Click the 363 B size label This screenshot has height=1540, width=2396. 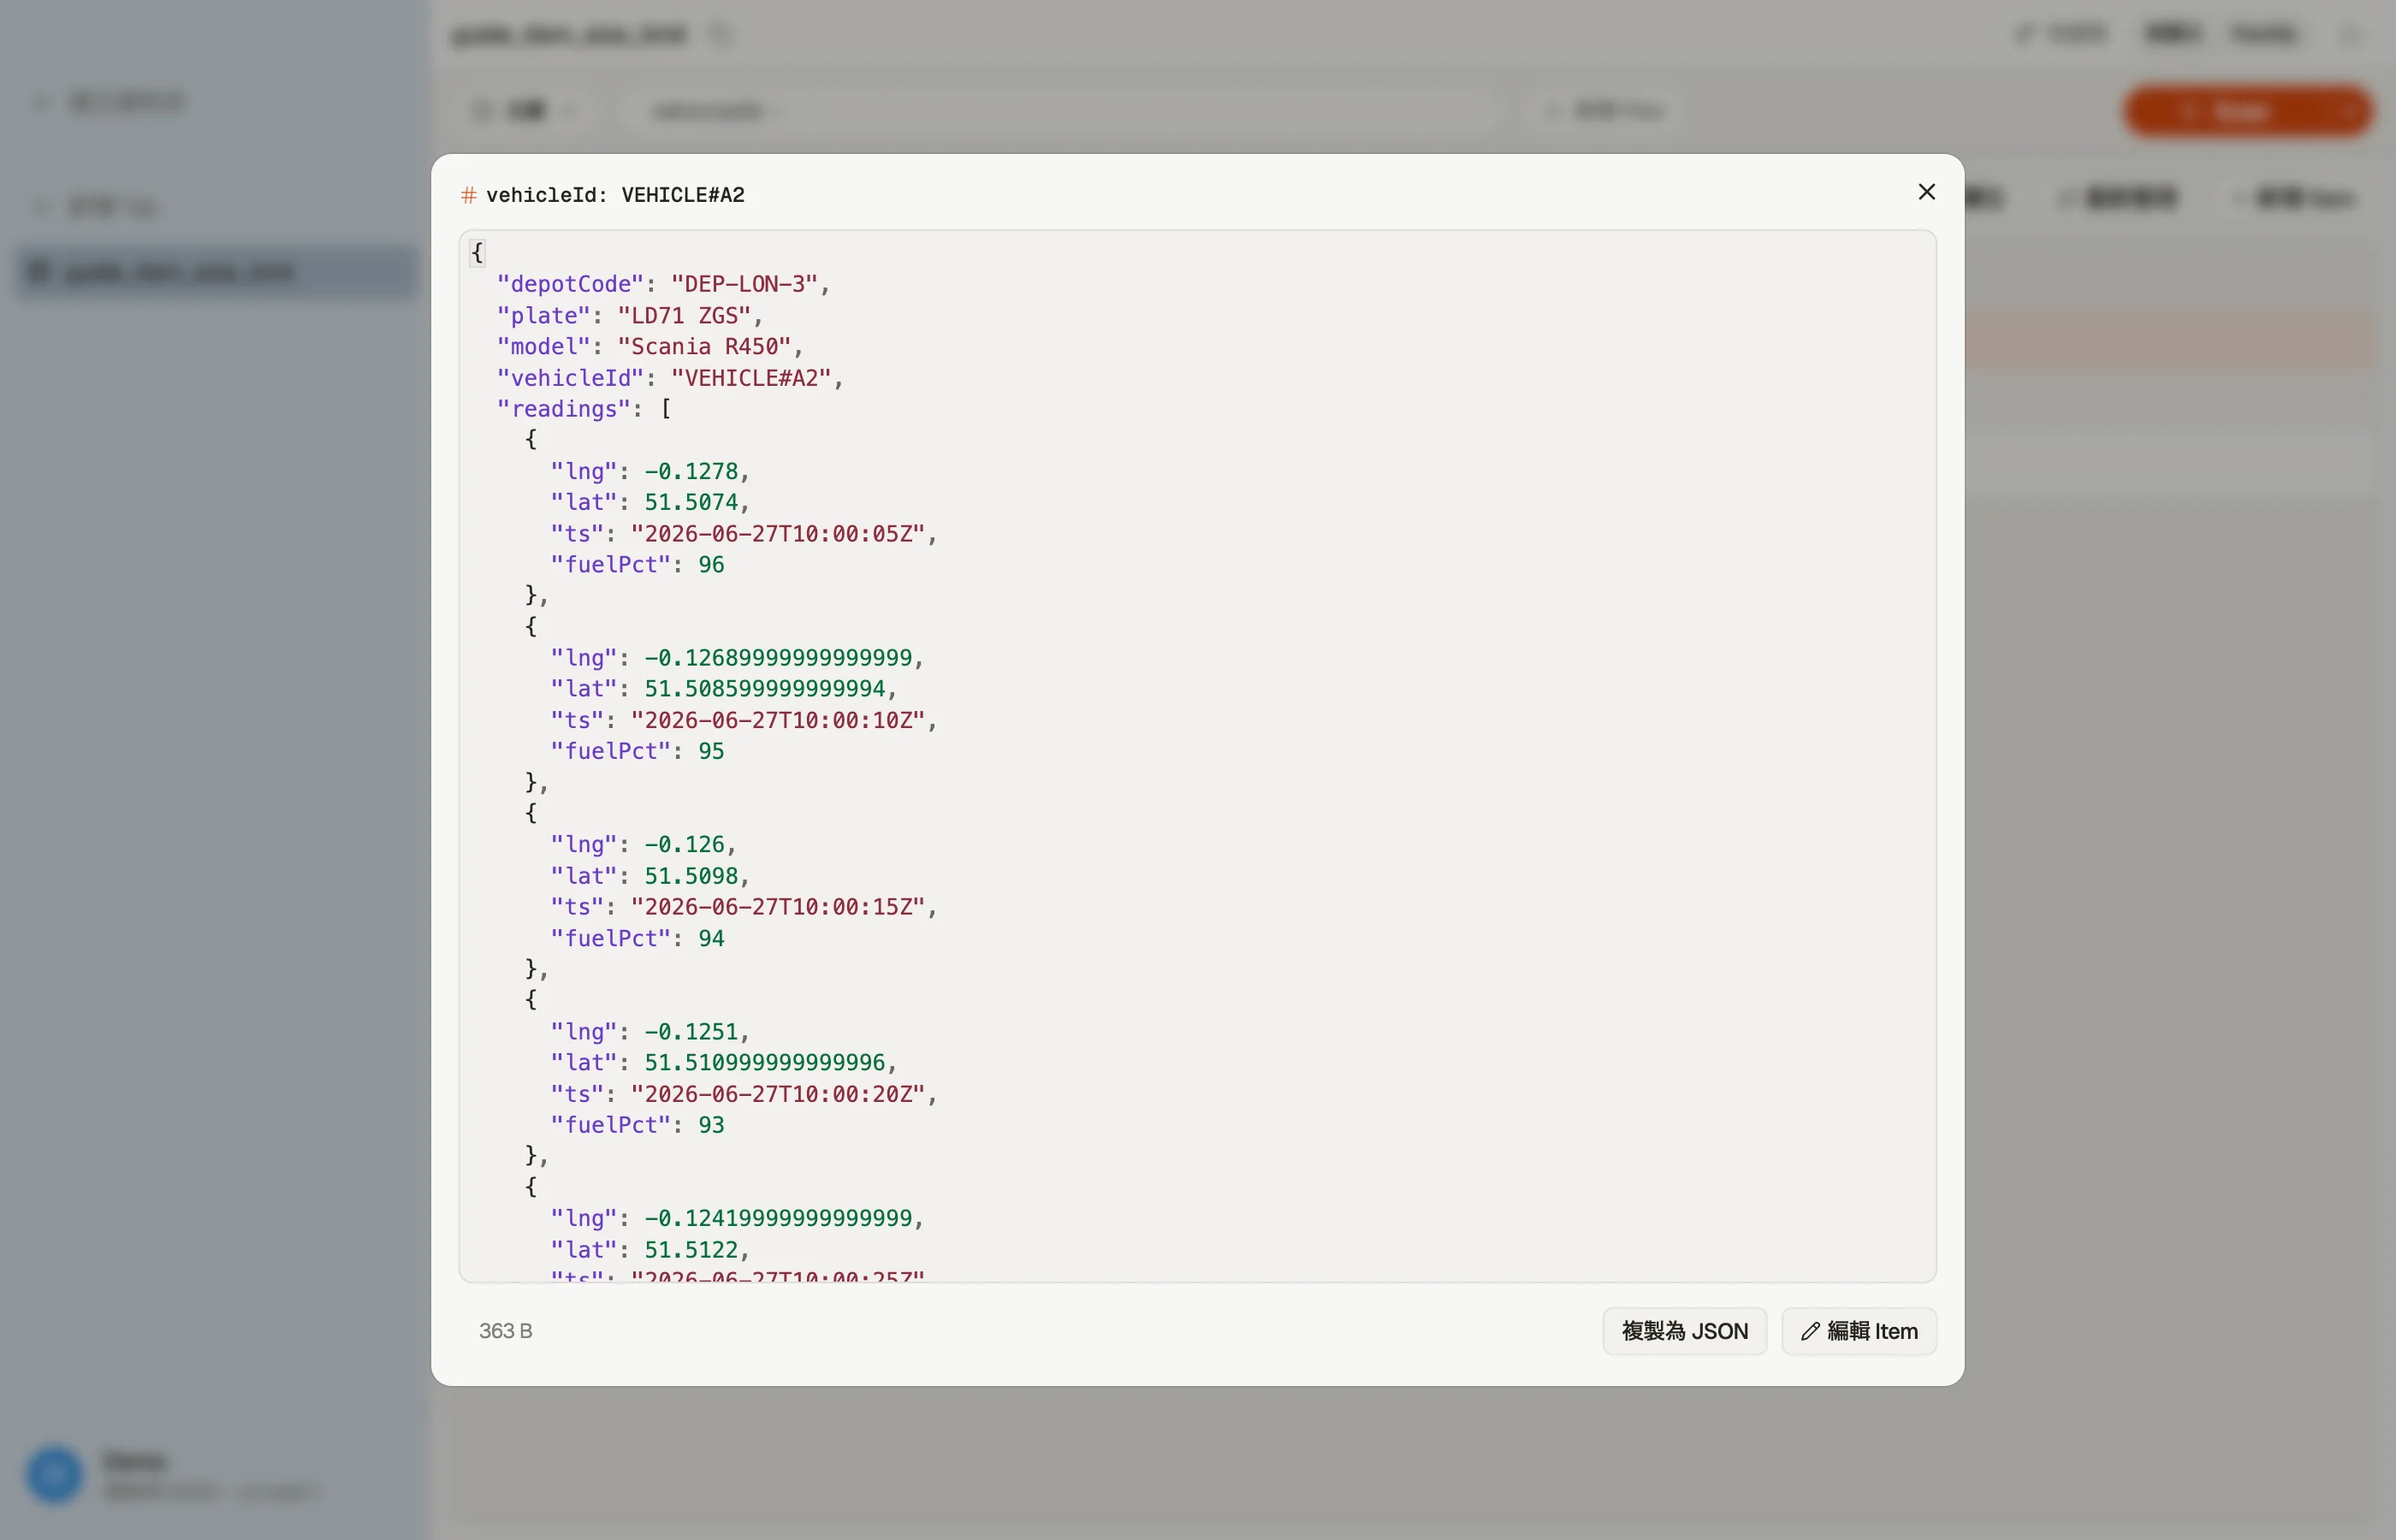[x=505, y=1331]
